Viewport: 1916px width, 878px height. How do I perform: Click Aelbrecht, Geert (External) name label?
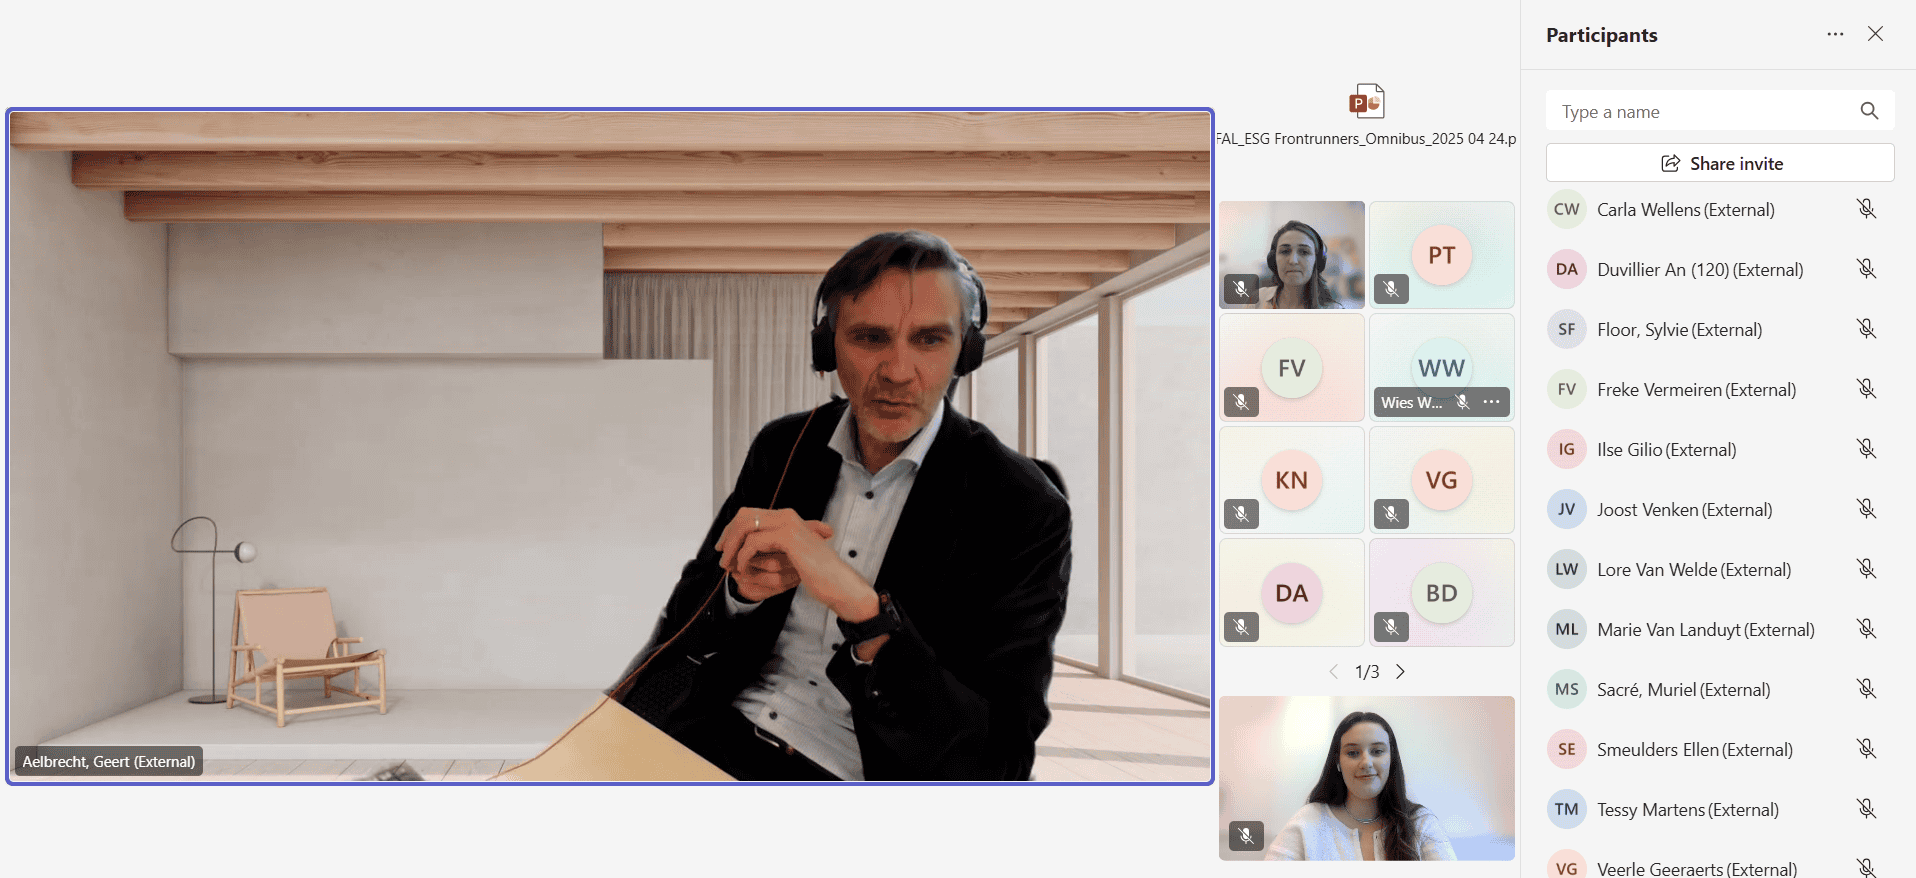point(109,762)
